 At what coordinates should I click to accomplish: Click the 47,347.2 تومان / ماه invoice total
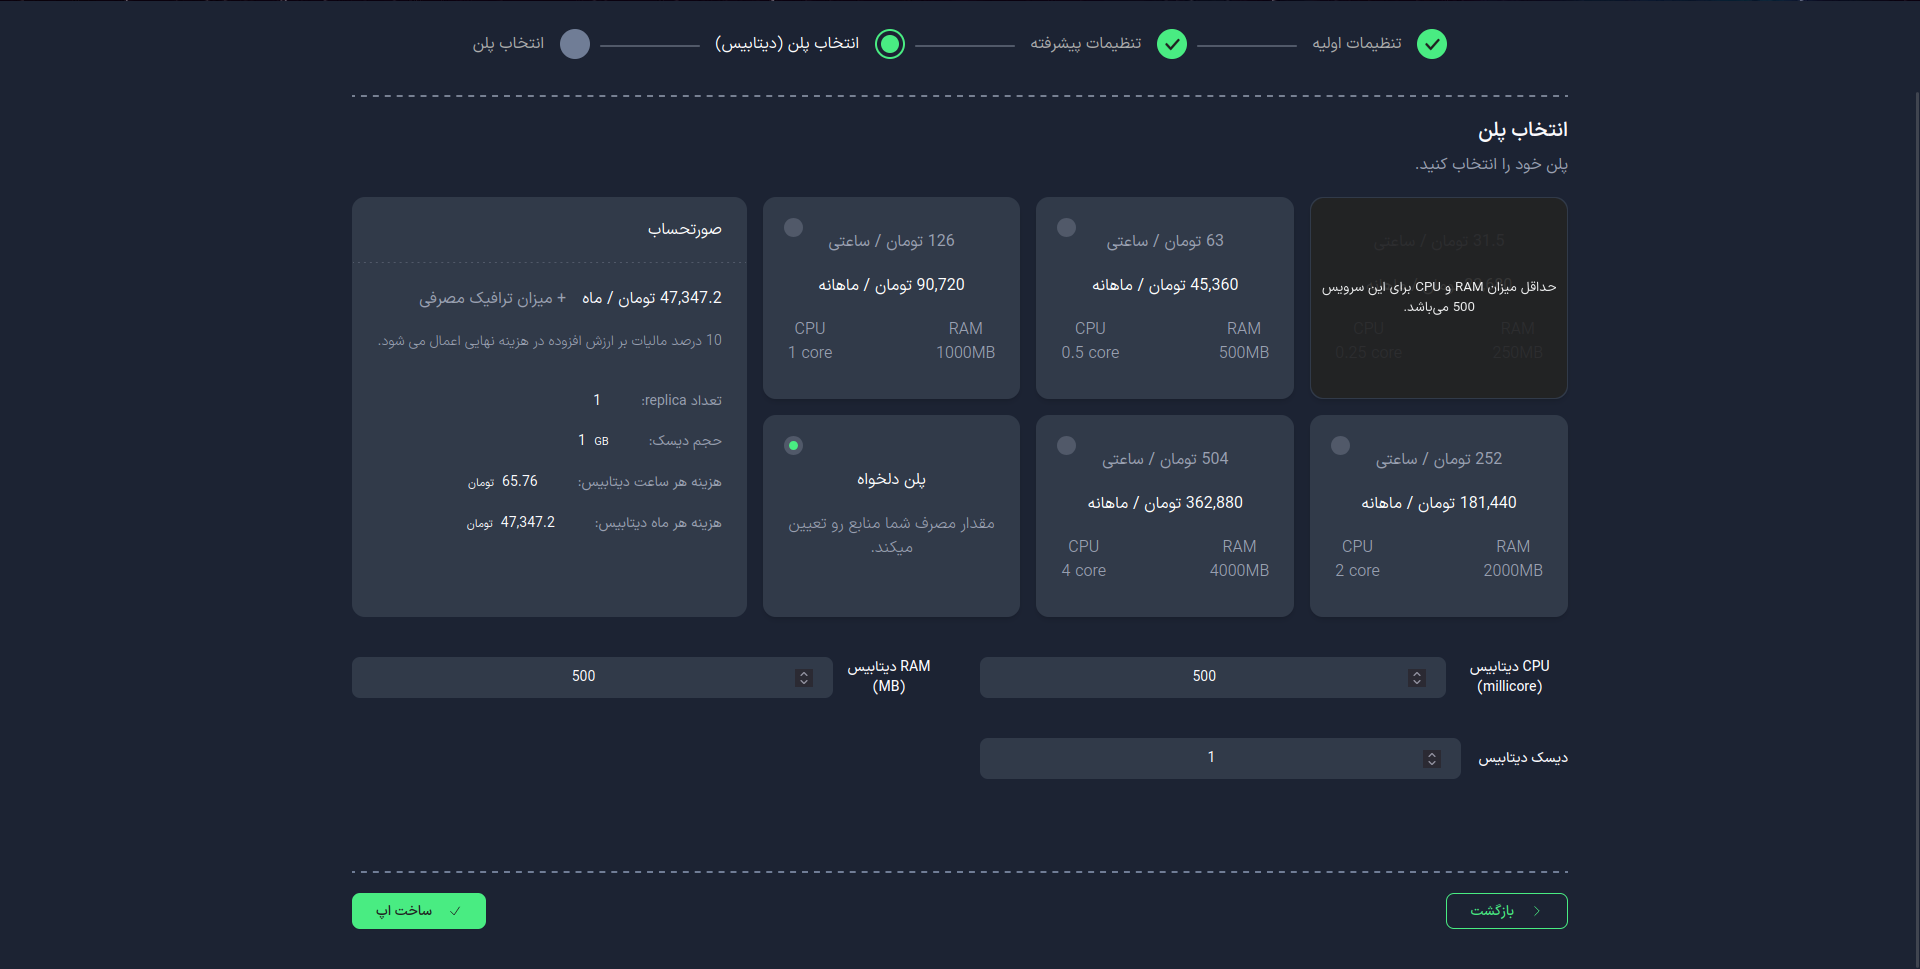pyautogui.click(x=652, y=298)
